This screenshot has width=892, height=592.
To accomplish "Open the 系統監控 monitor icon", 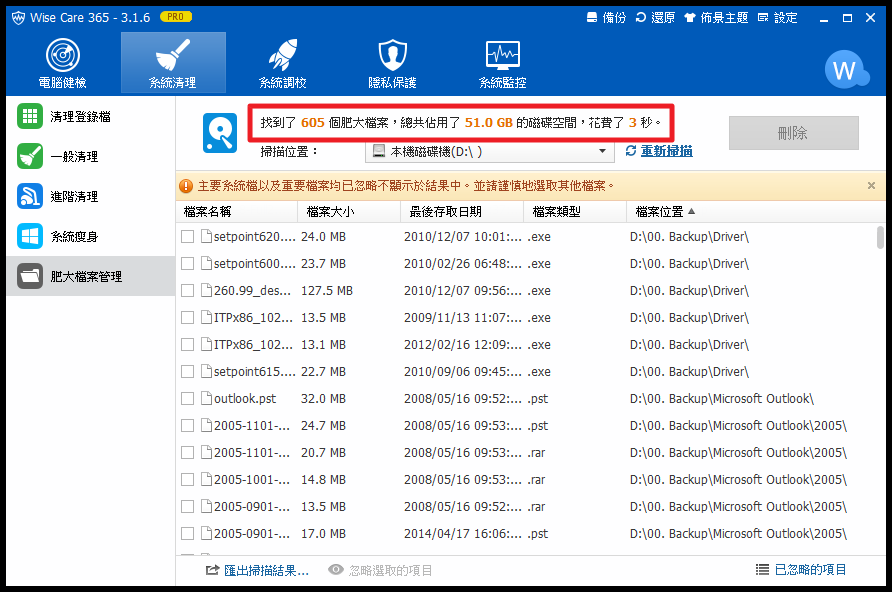I will coord(502,55).
